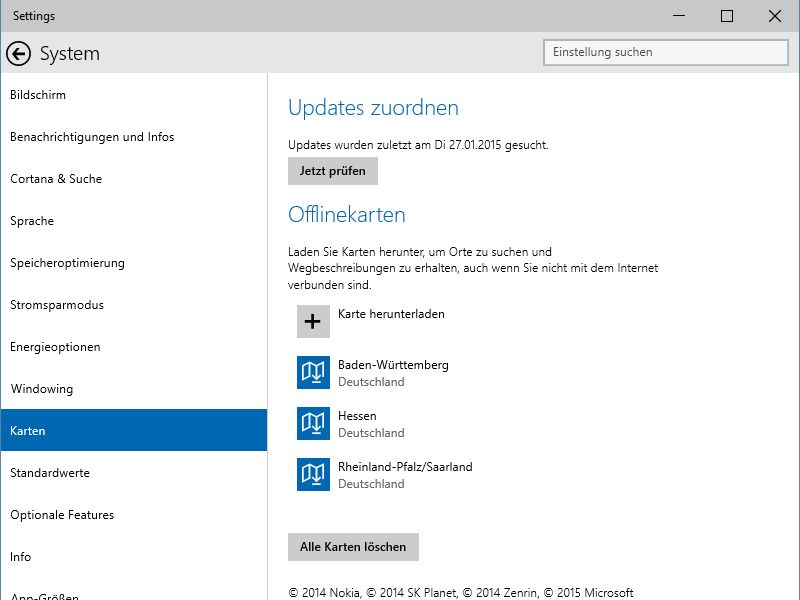This screenshot has height=600, width=800.
Task: Open Standardwerte section
Action: click(134, 473)
